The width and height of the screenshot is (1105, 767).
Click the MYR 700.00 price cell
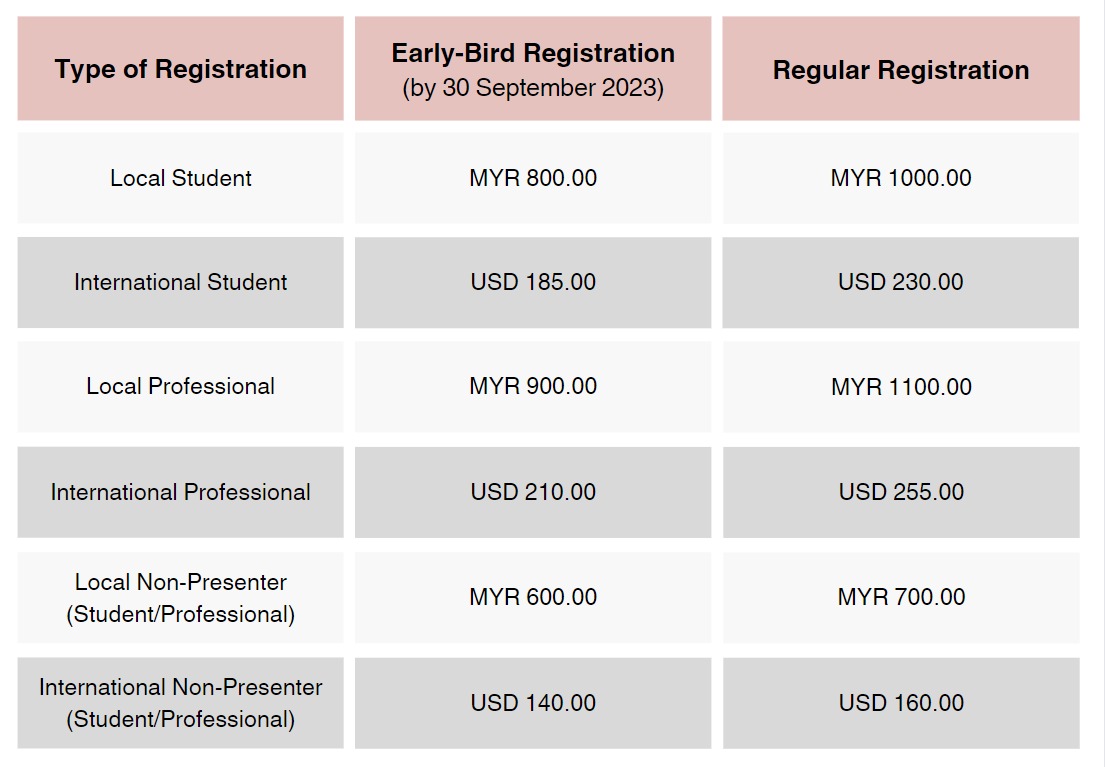click(x=901, y=597)
